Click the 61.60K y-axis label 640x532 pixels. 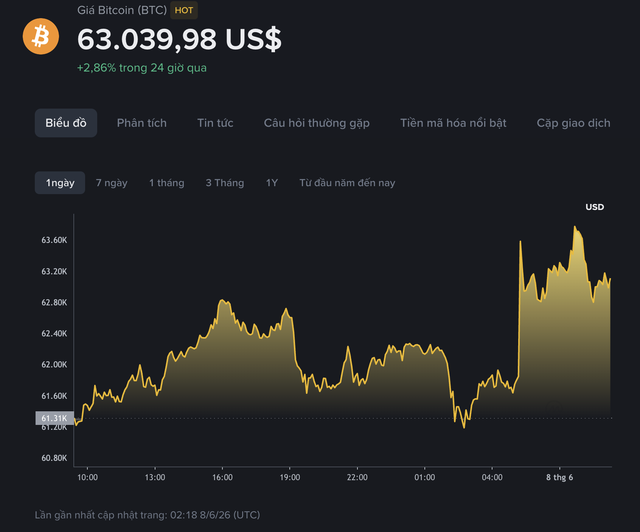(x=54, y=396)
